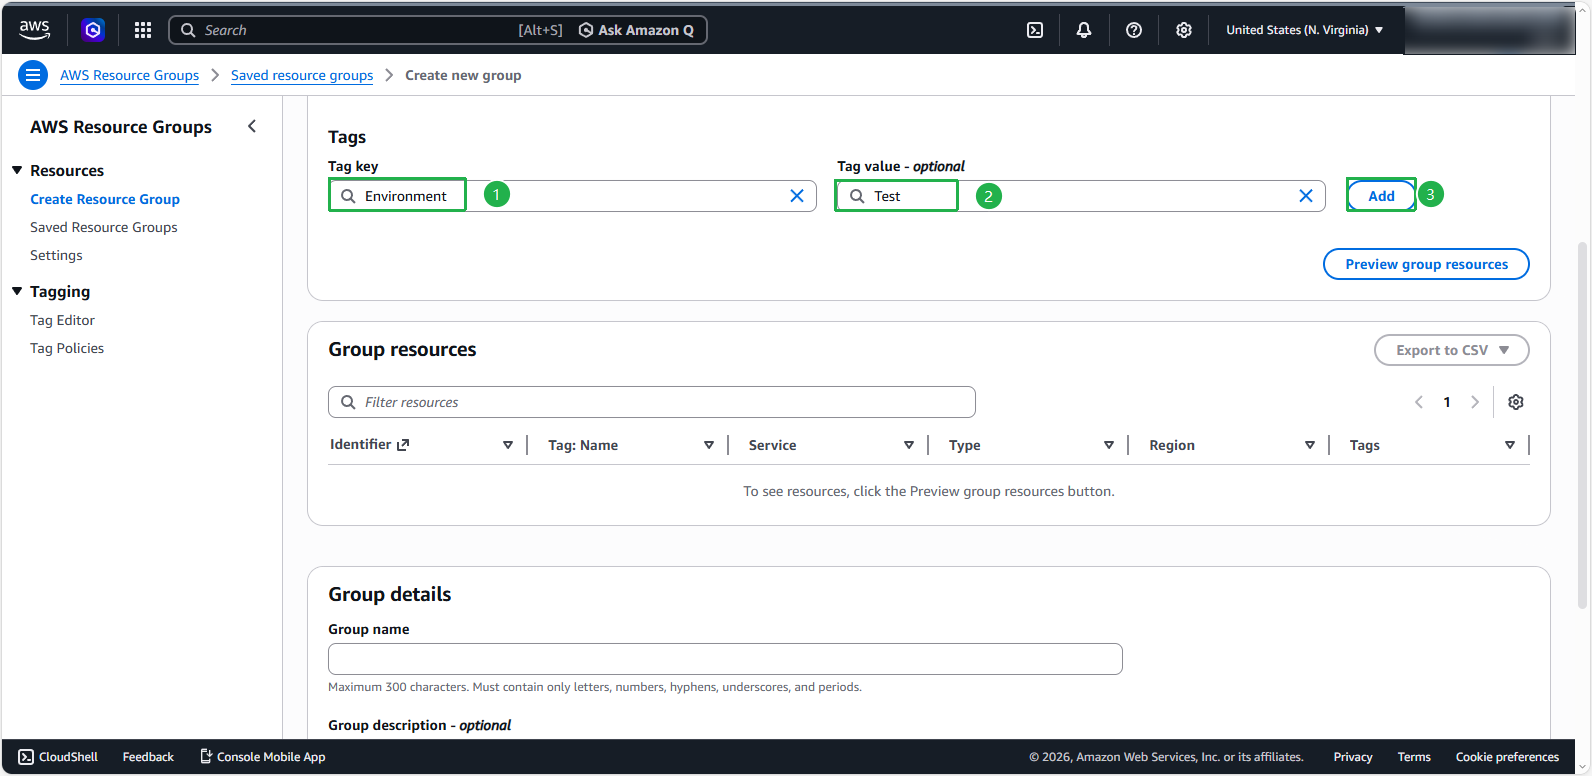Screen dimensions: 1592x776
Task: Collapse the AWS Resource Groups side panel
Action: 252,126
